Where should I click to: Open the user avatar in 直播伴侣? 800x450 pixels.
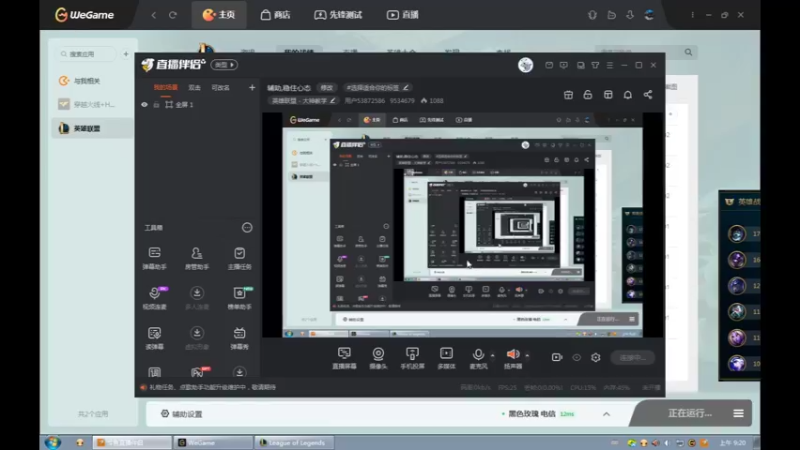pos(526,65)
